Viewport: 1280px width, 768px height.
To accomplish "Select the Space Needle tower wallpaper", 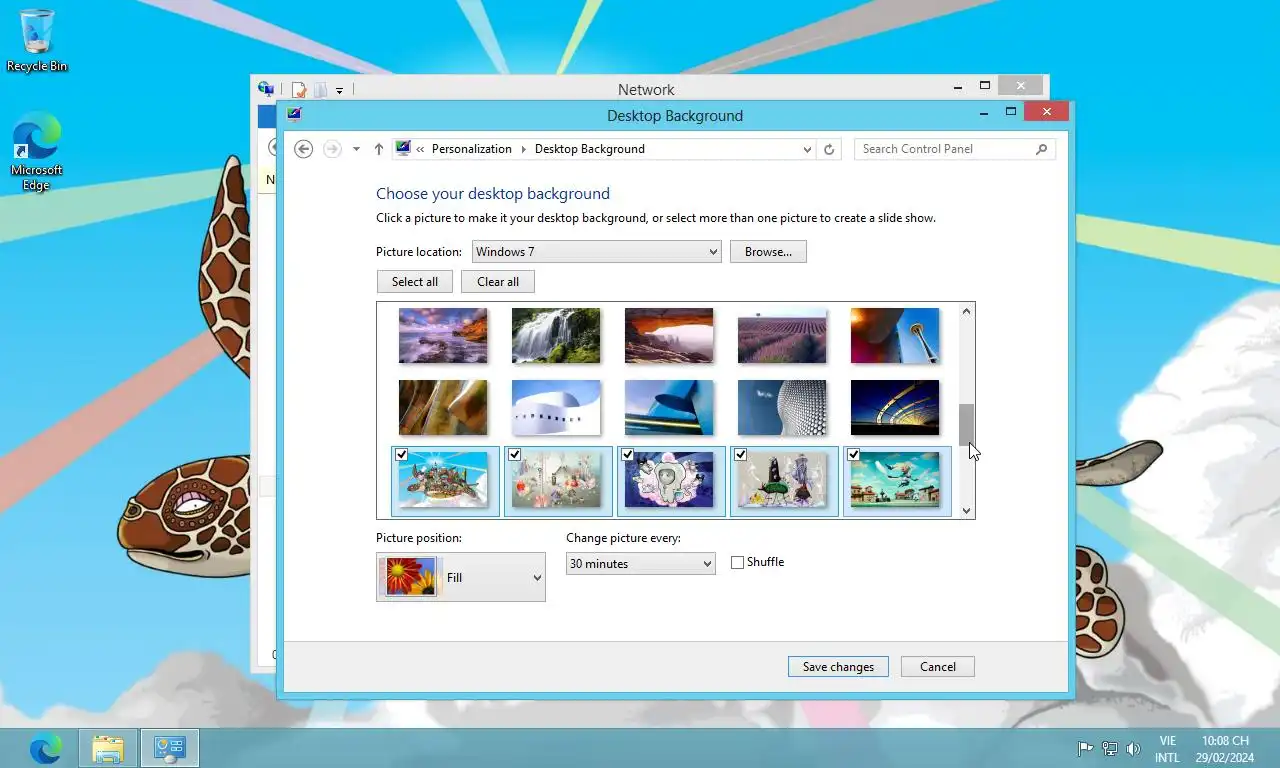I will (x=895, y=335).
